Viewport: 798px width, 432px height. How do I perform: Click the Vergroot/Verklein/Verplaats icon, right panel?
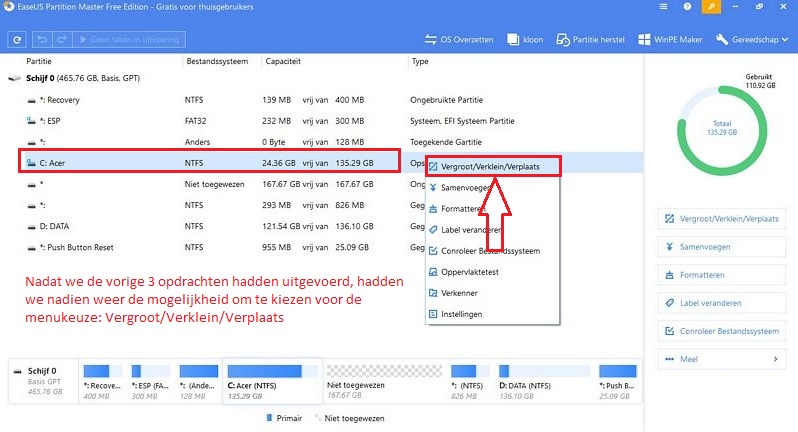[x=669, y=219]
